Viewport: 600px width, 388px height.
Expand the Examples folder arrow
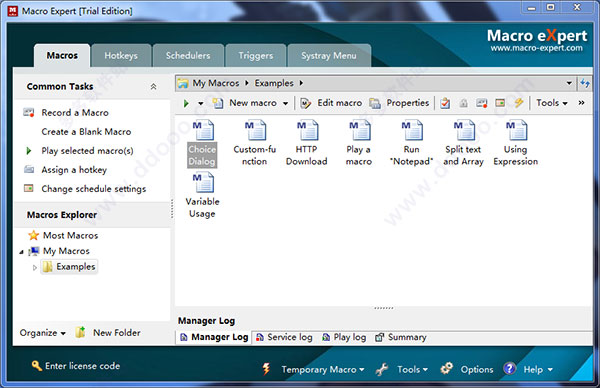coord(35,267)
